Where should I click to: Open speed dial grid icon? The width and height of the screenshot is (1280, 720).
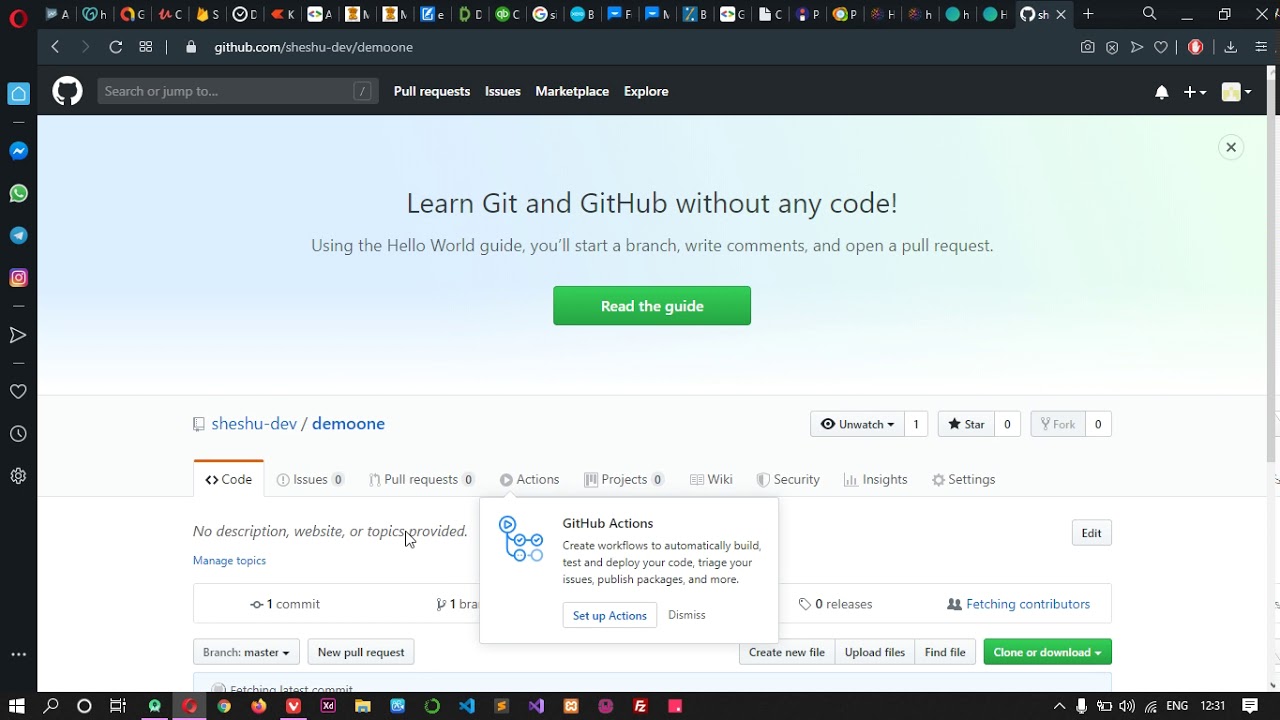click(146, 47)
